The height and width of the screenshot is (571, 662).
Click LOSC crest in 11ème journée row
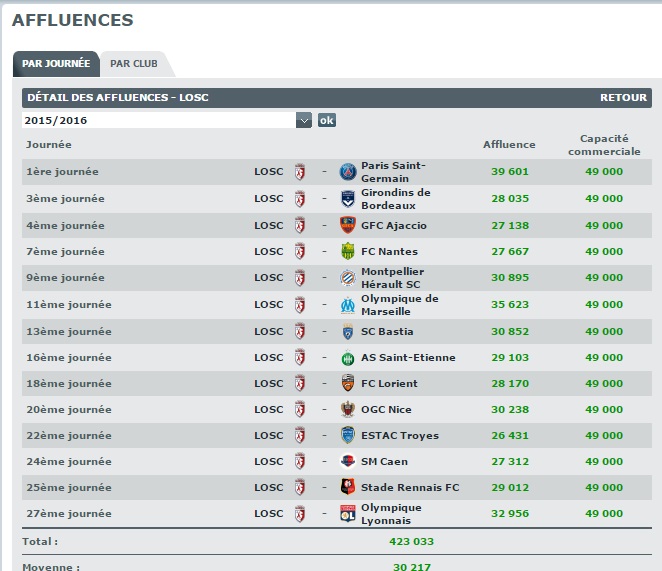click(x=300, y=305)
